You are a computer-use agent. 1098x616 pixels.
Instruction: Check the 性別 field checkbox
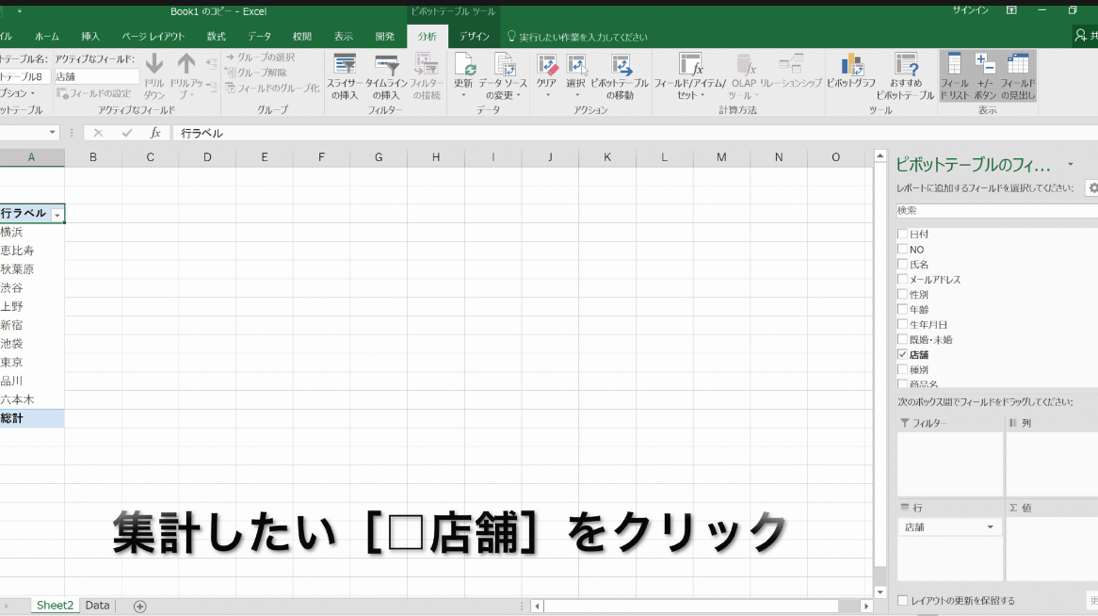click(x=903, y=294)
